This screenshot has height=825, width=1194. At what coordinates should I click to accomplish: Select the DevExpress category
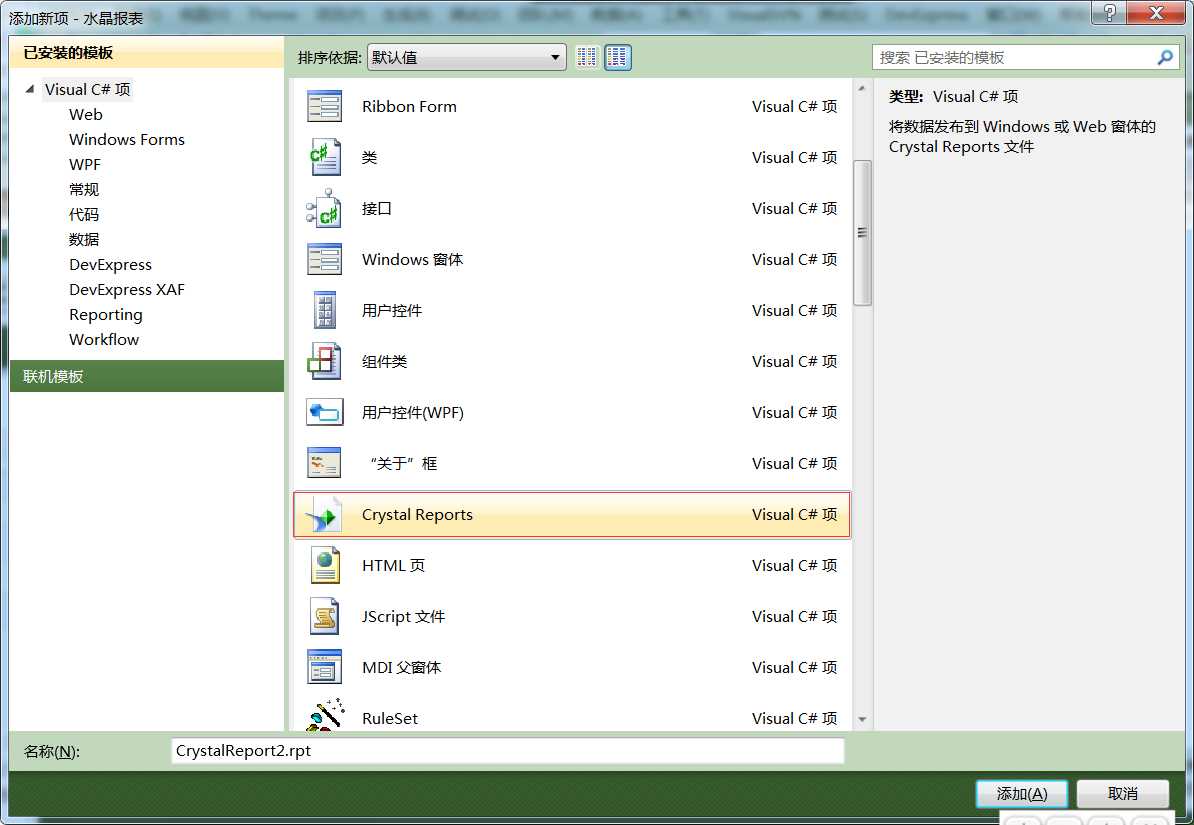[x=110, y=264]
